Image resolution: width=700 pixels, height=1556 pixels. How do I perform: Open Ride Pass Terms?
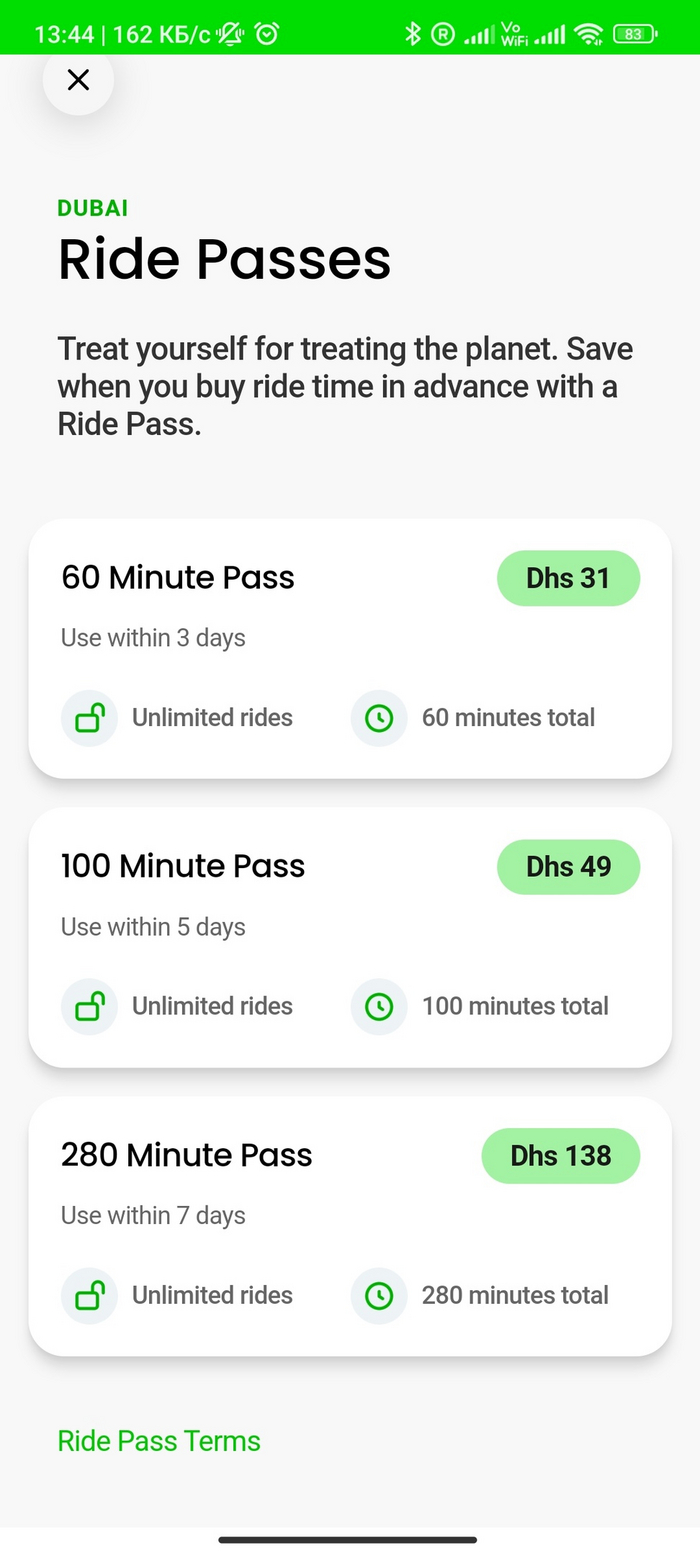click(158, 1440)
